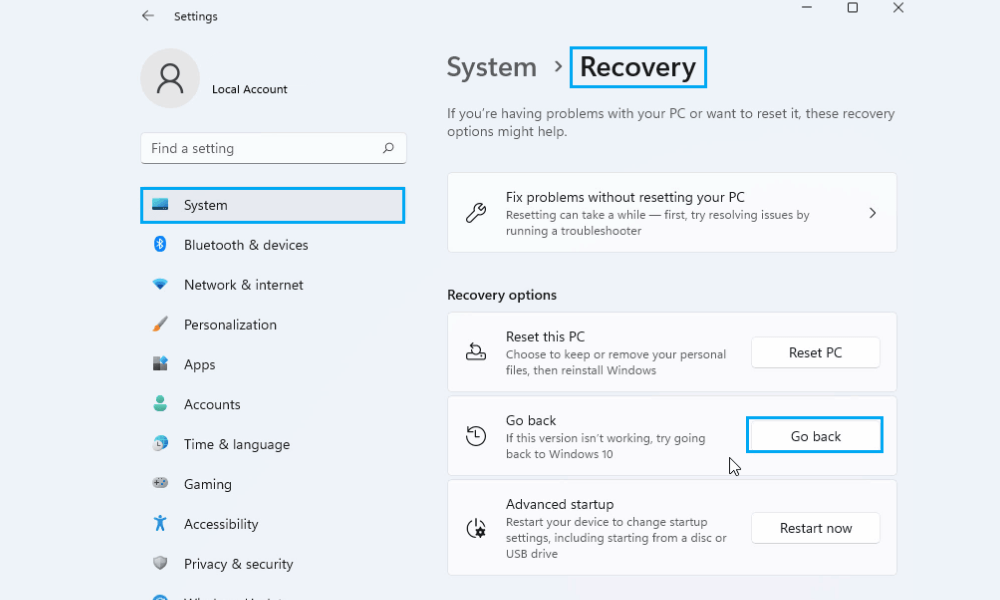Click the search magnifier icon
Viewport: 1000px width, 600px height.
pos(388,148)
